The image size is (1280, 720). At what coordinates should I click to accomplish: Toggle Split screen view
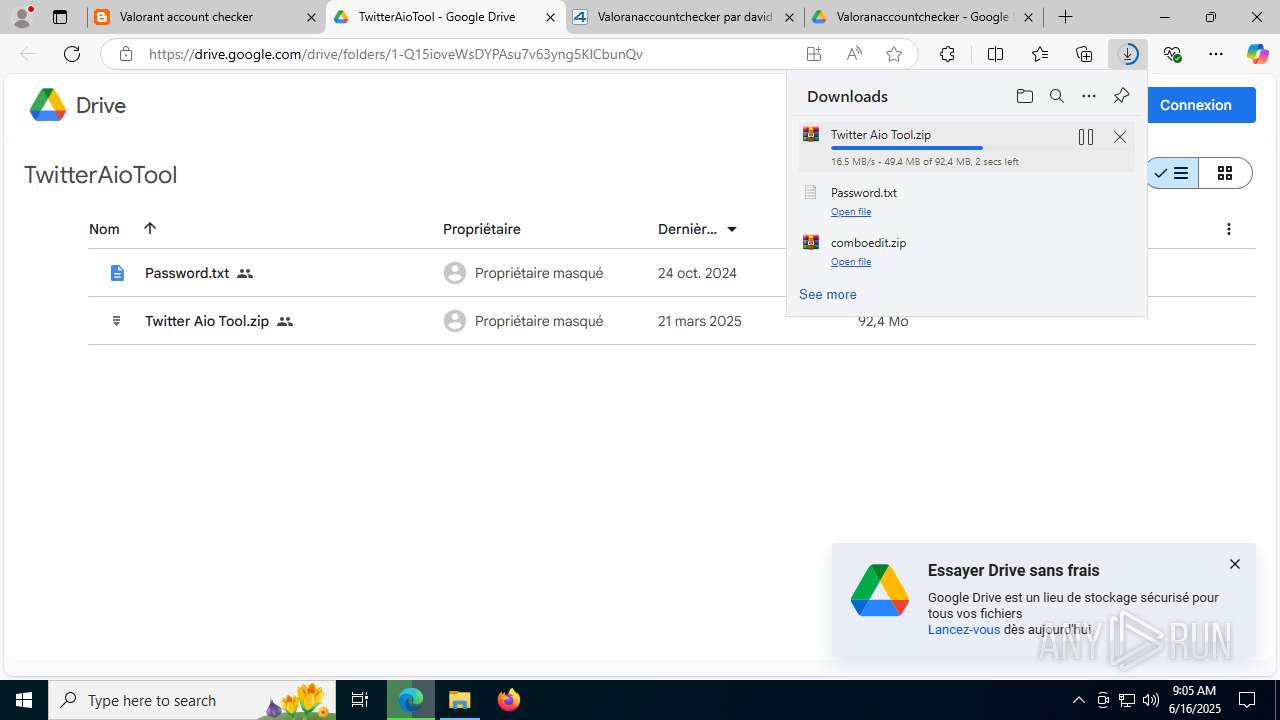(995, 55)
